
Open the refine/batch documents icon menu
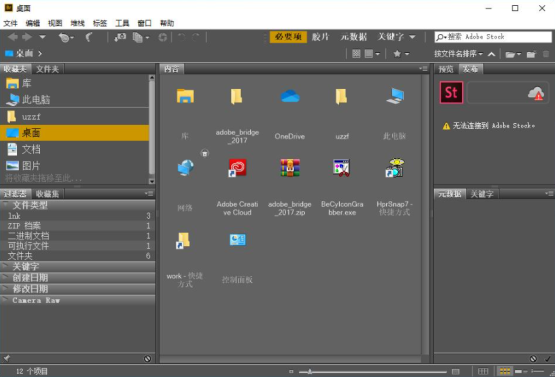[x=141, y=37]
